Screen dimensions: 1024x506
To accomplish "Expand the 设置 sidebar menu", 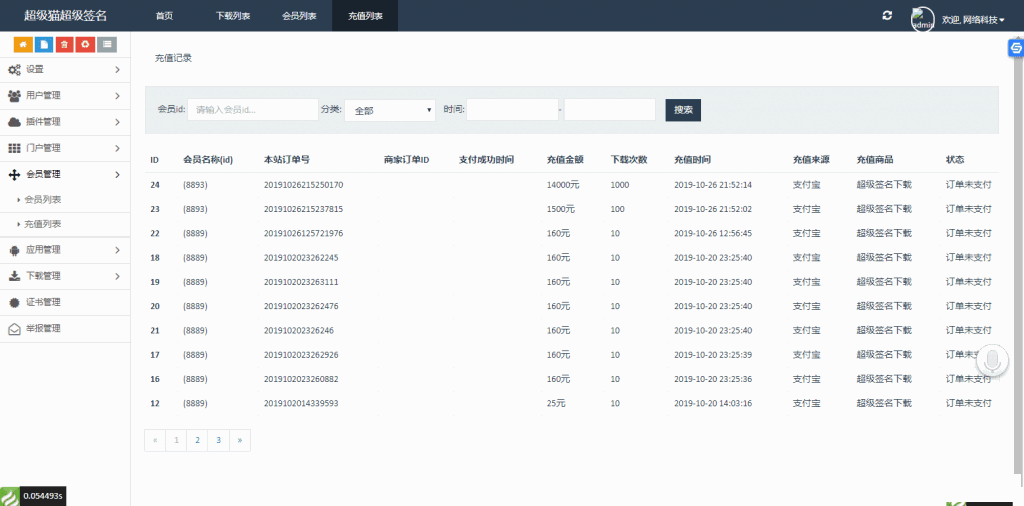I will (x=64, y=69).
